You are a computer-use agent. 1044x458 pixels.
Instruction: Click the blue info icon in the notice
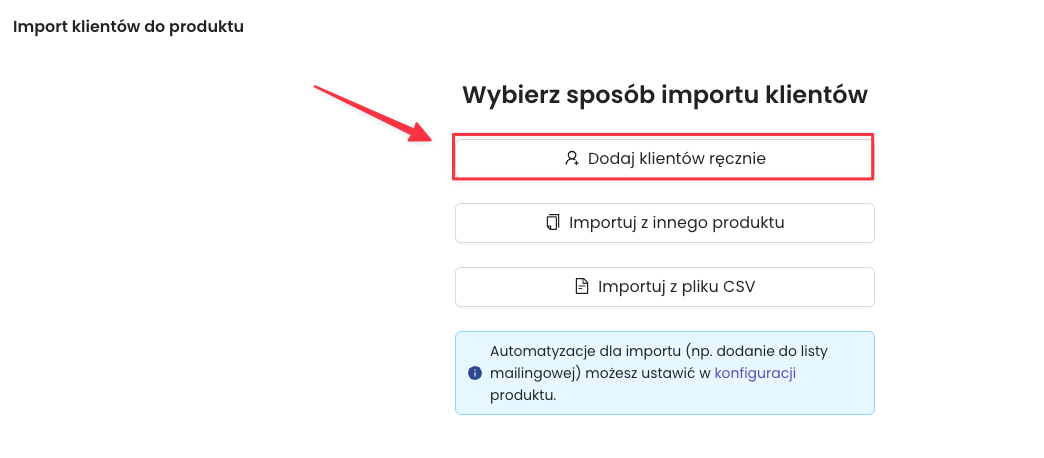tap(474, 373)
